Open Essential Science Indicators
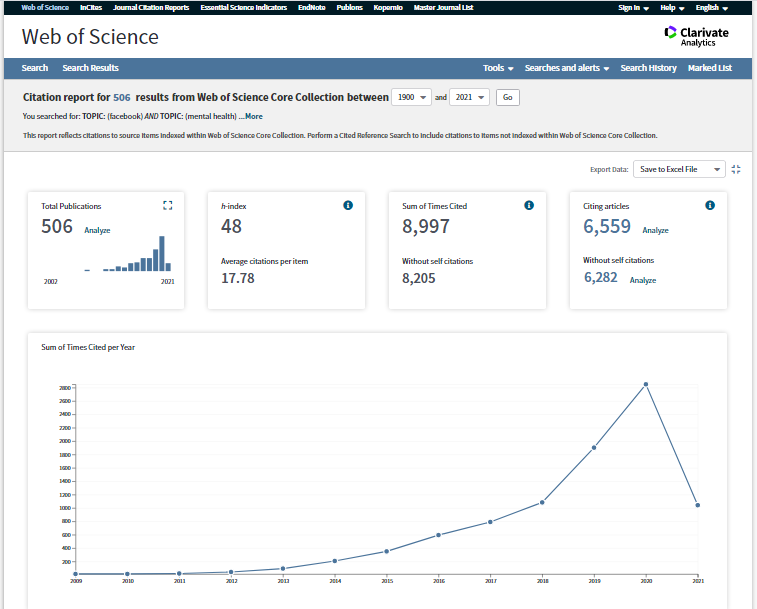This screenshot has height=609, width=757. point(244,8)
